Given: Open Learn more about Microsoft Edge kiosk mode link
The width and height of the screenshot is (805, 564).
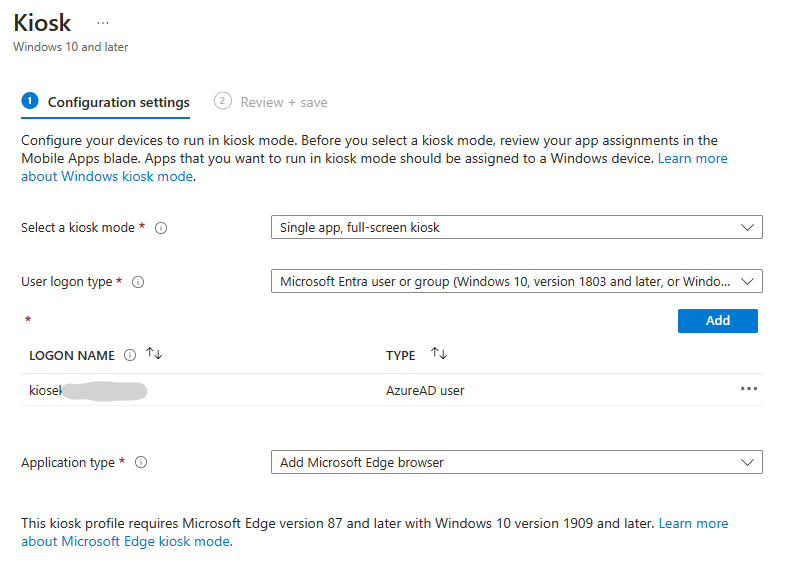Looking at the screenshot, I should [126, 542].
